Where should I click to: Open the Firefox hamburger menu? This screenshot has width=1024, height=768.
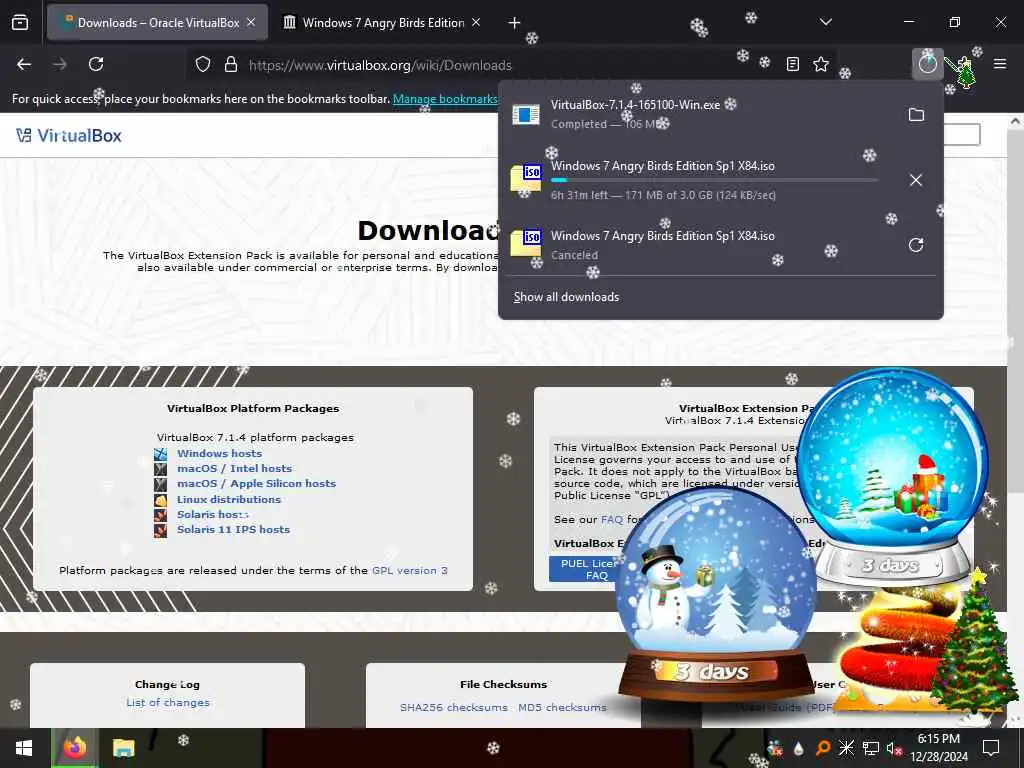1000,64
